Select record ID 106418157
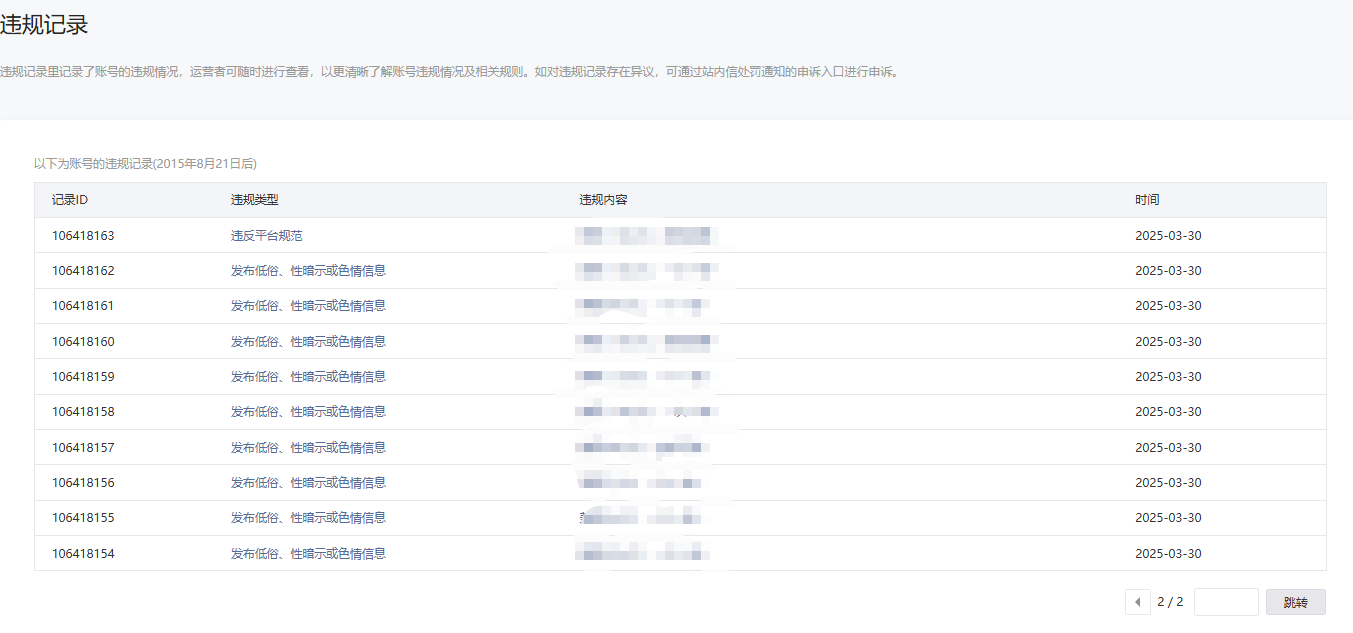Viewport: 1353px width, 633px height. click(x=83, y=448)
